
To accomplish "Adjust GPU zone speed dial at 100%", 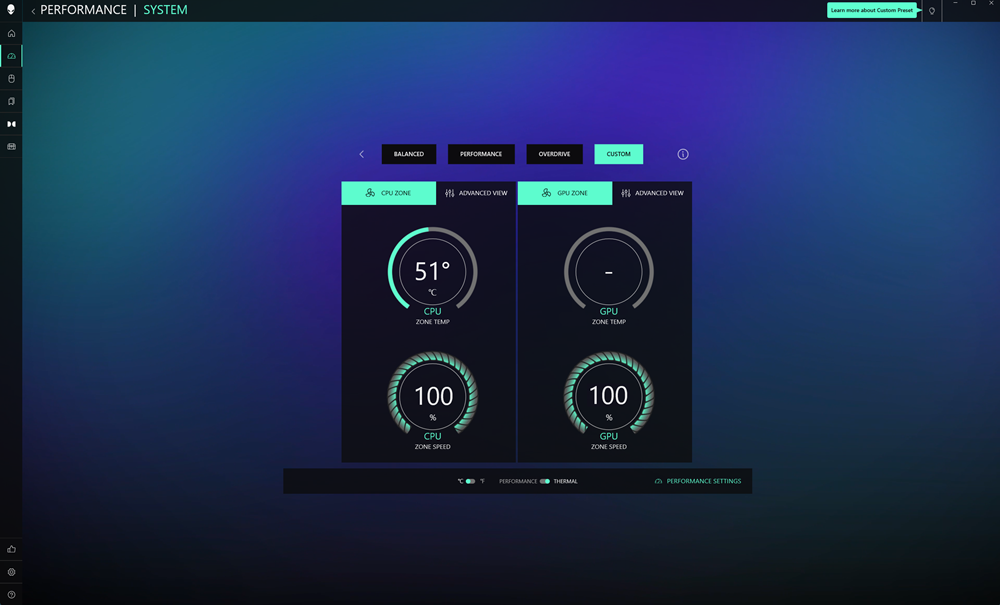I will click(x=608, y=395).
